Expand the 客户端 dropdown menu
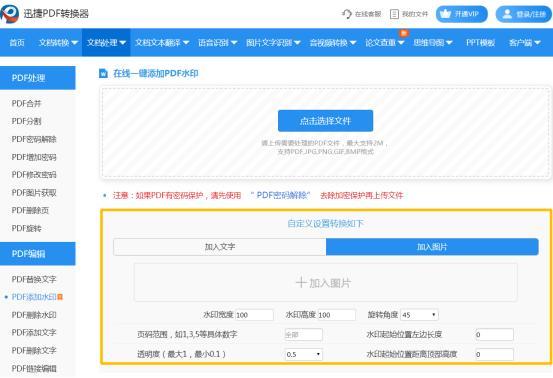This screenshot has height=378, width=553. [x=524, y=43]
